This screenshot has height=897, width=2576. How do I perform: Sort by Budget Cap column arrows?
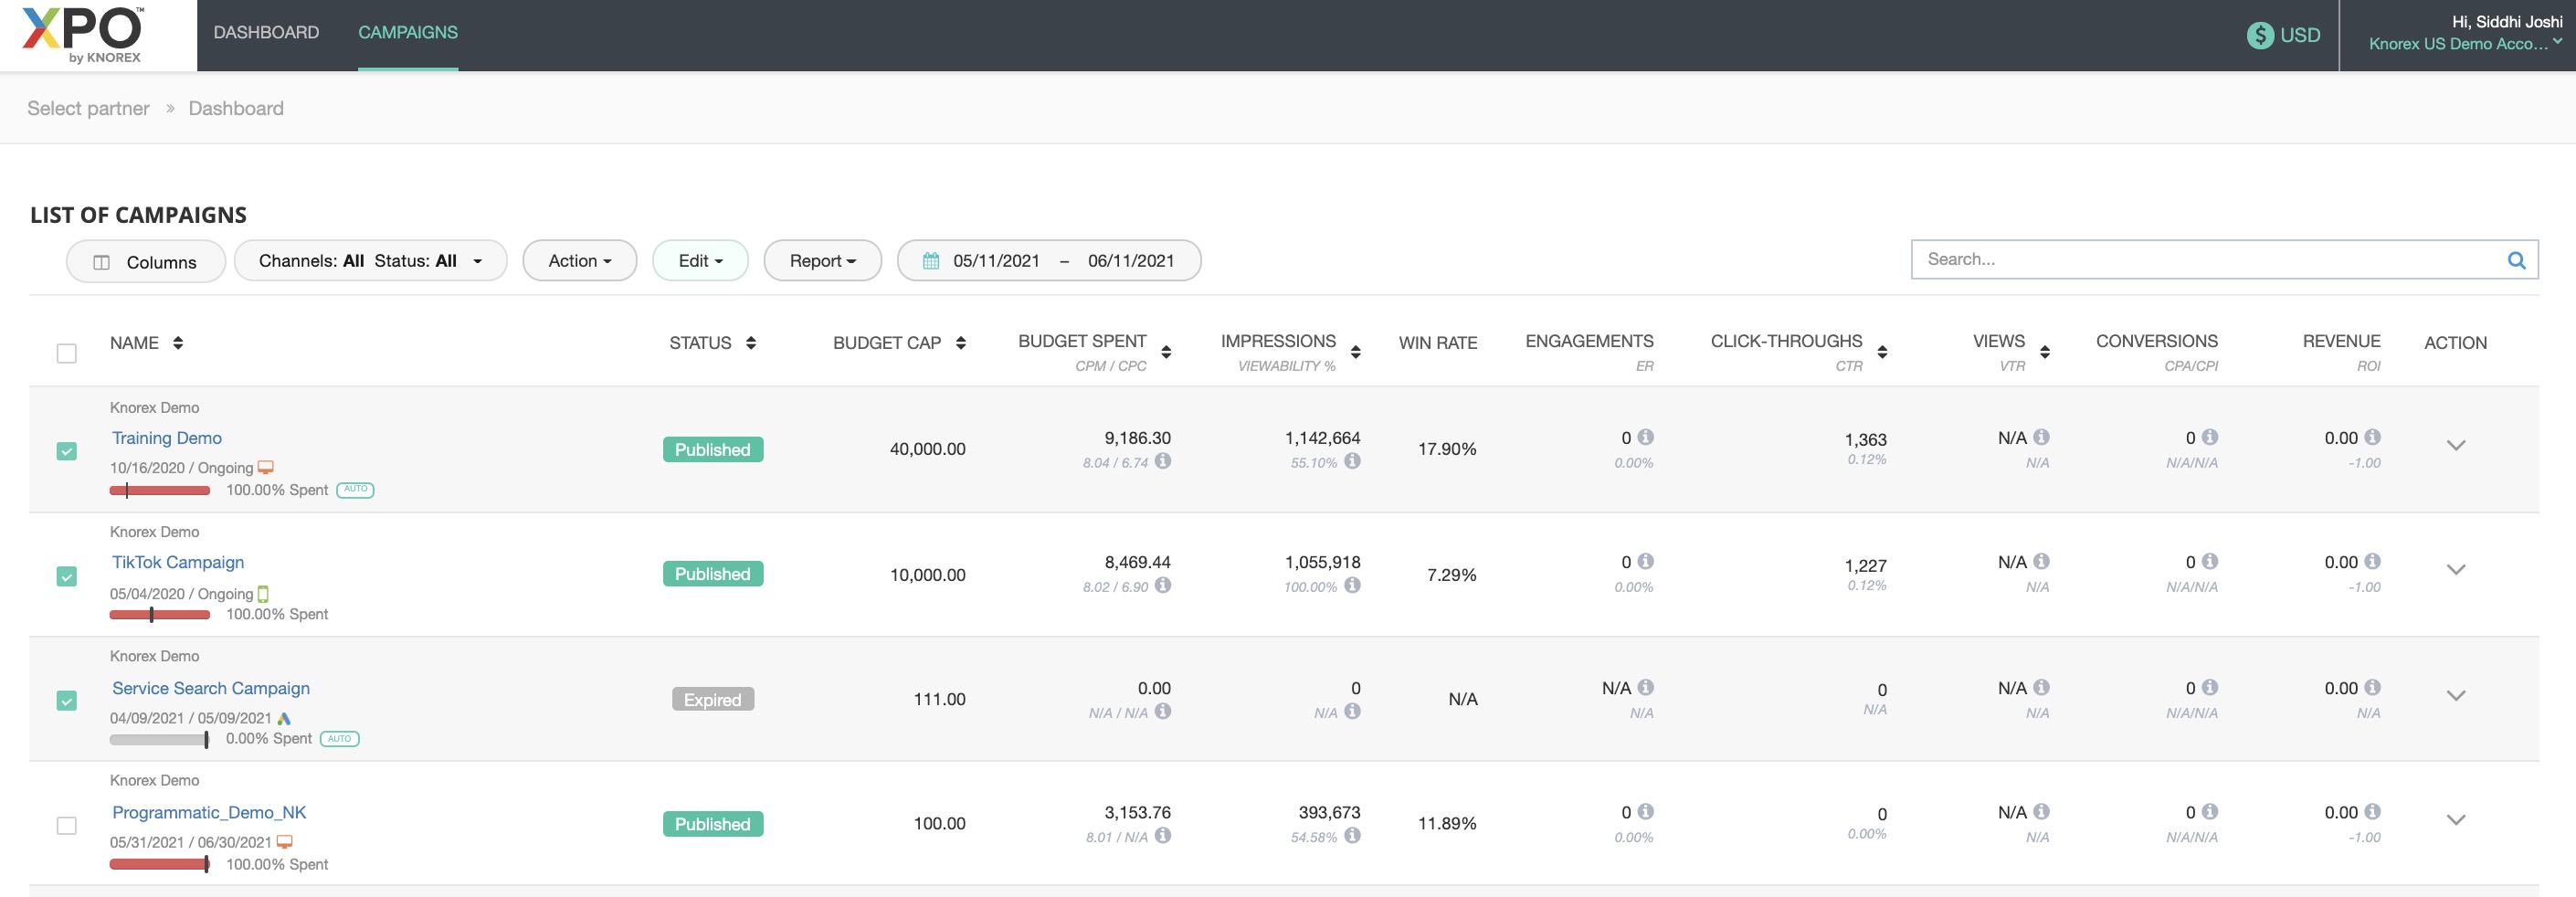click(960, 343)
